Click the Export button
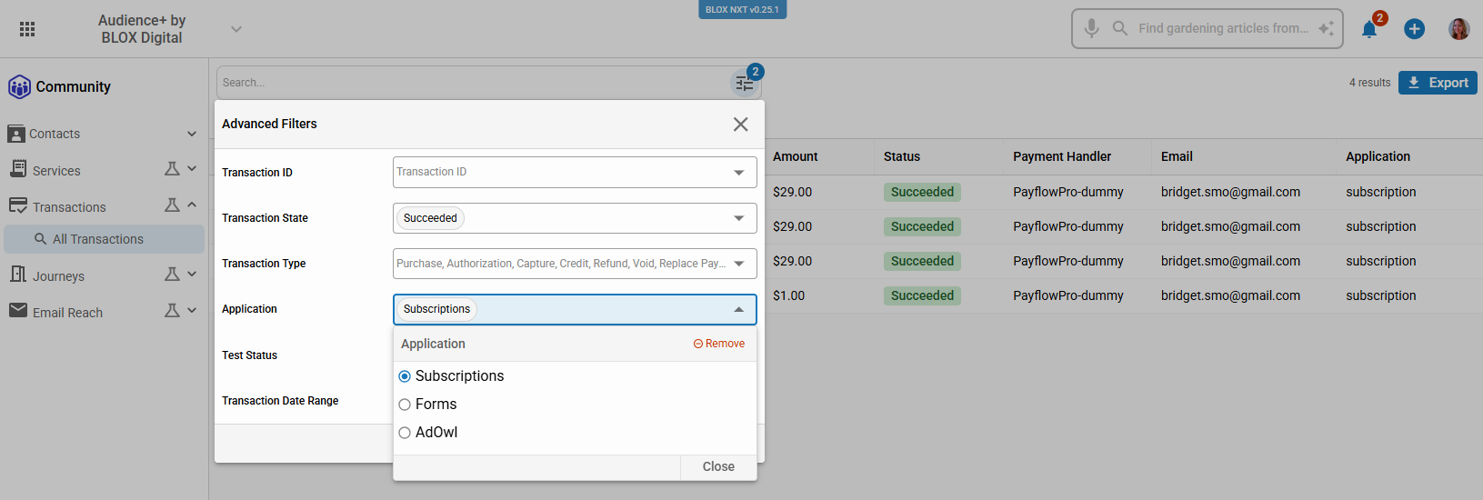This screenshot has height=500, width=1483. tap(1438, 83)
